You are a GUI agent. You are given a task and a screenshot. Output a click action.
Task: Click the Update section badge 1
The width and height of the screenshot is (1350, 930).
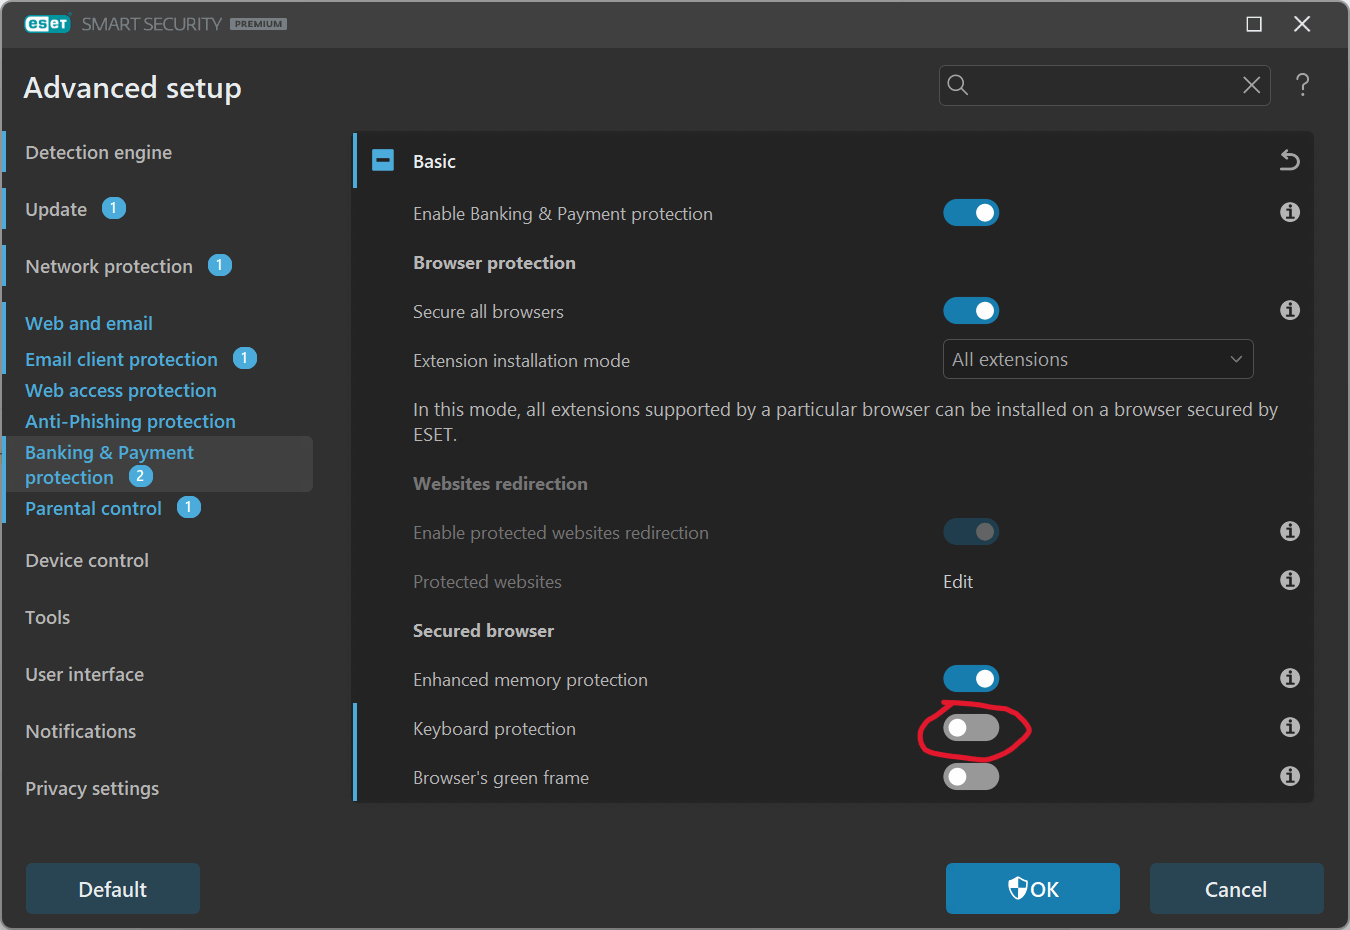pyautogui.click(x=114, y=208)
